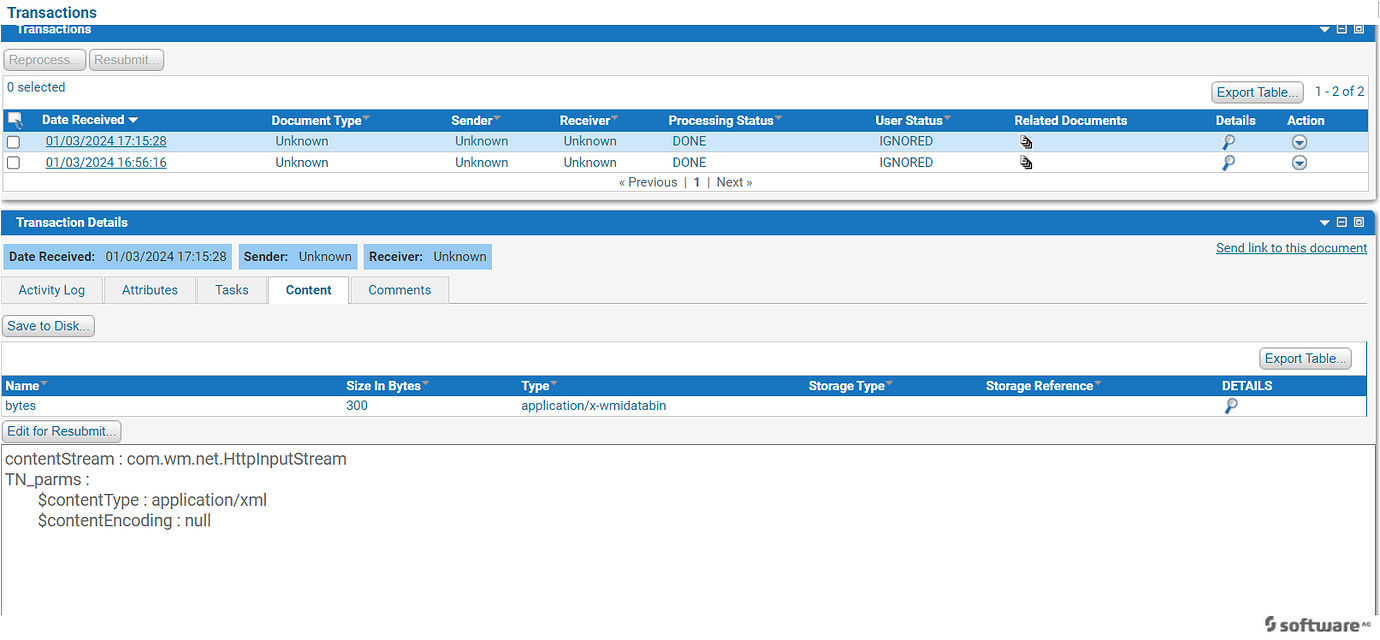This screenshot has width=1380, height=640.
Task: Maximize the Transaction Details panel
Action: coord(1359,222)
